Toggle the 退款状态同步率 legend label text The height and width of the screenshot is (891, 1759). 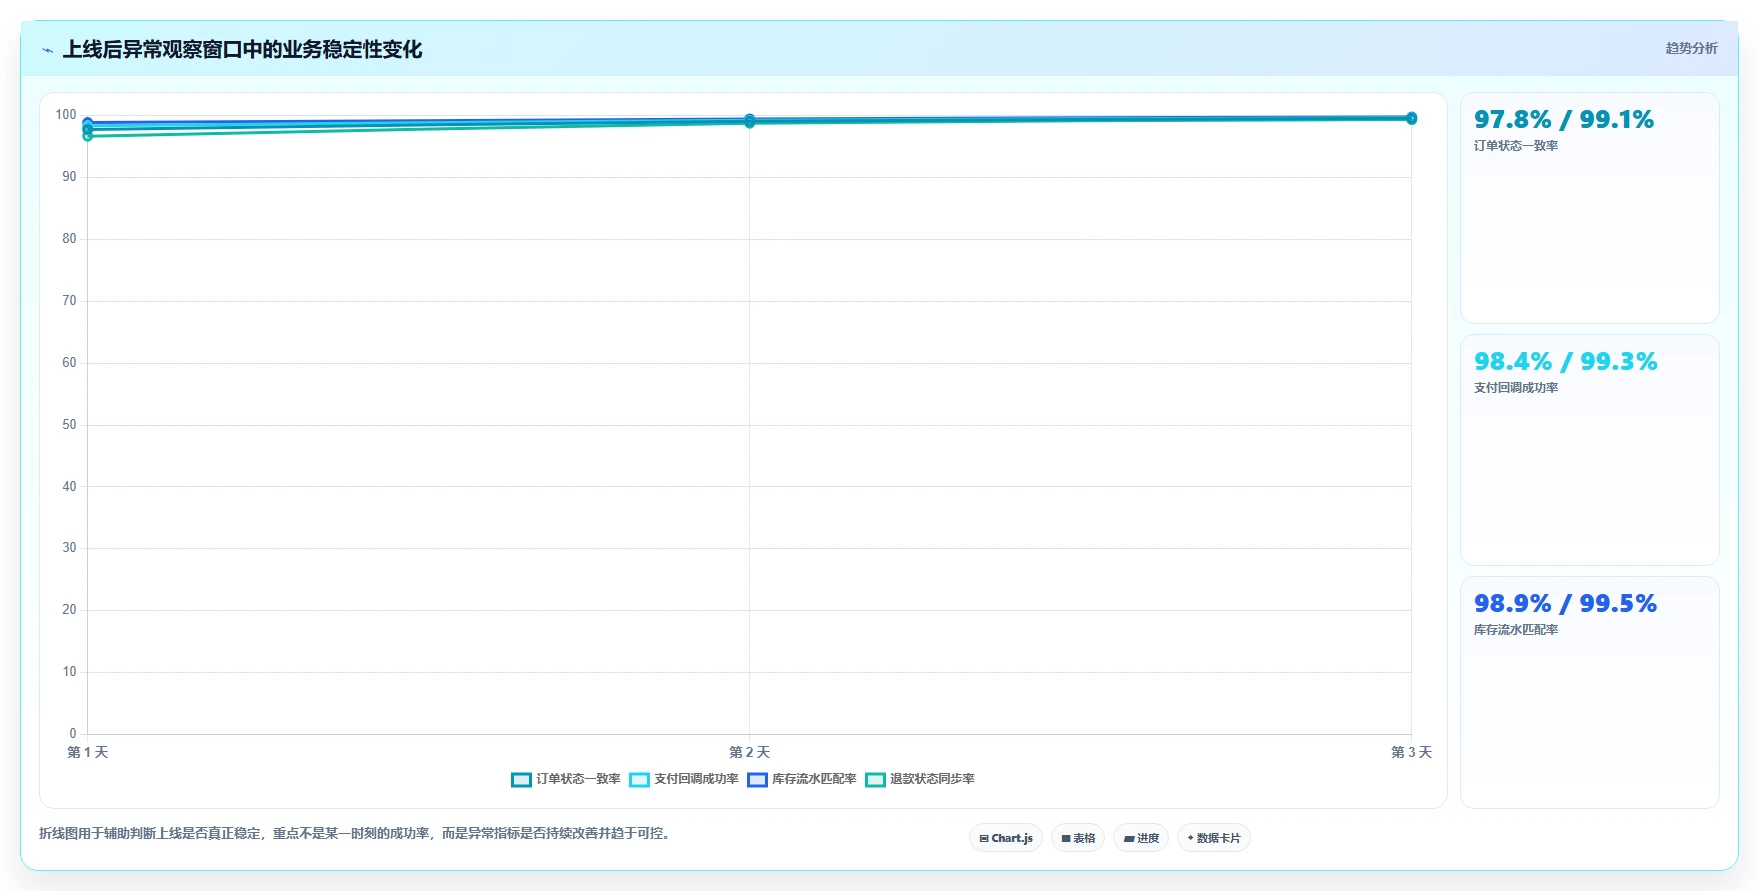click(x=932, y=779)
